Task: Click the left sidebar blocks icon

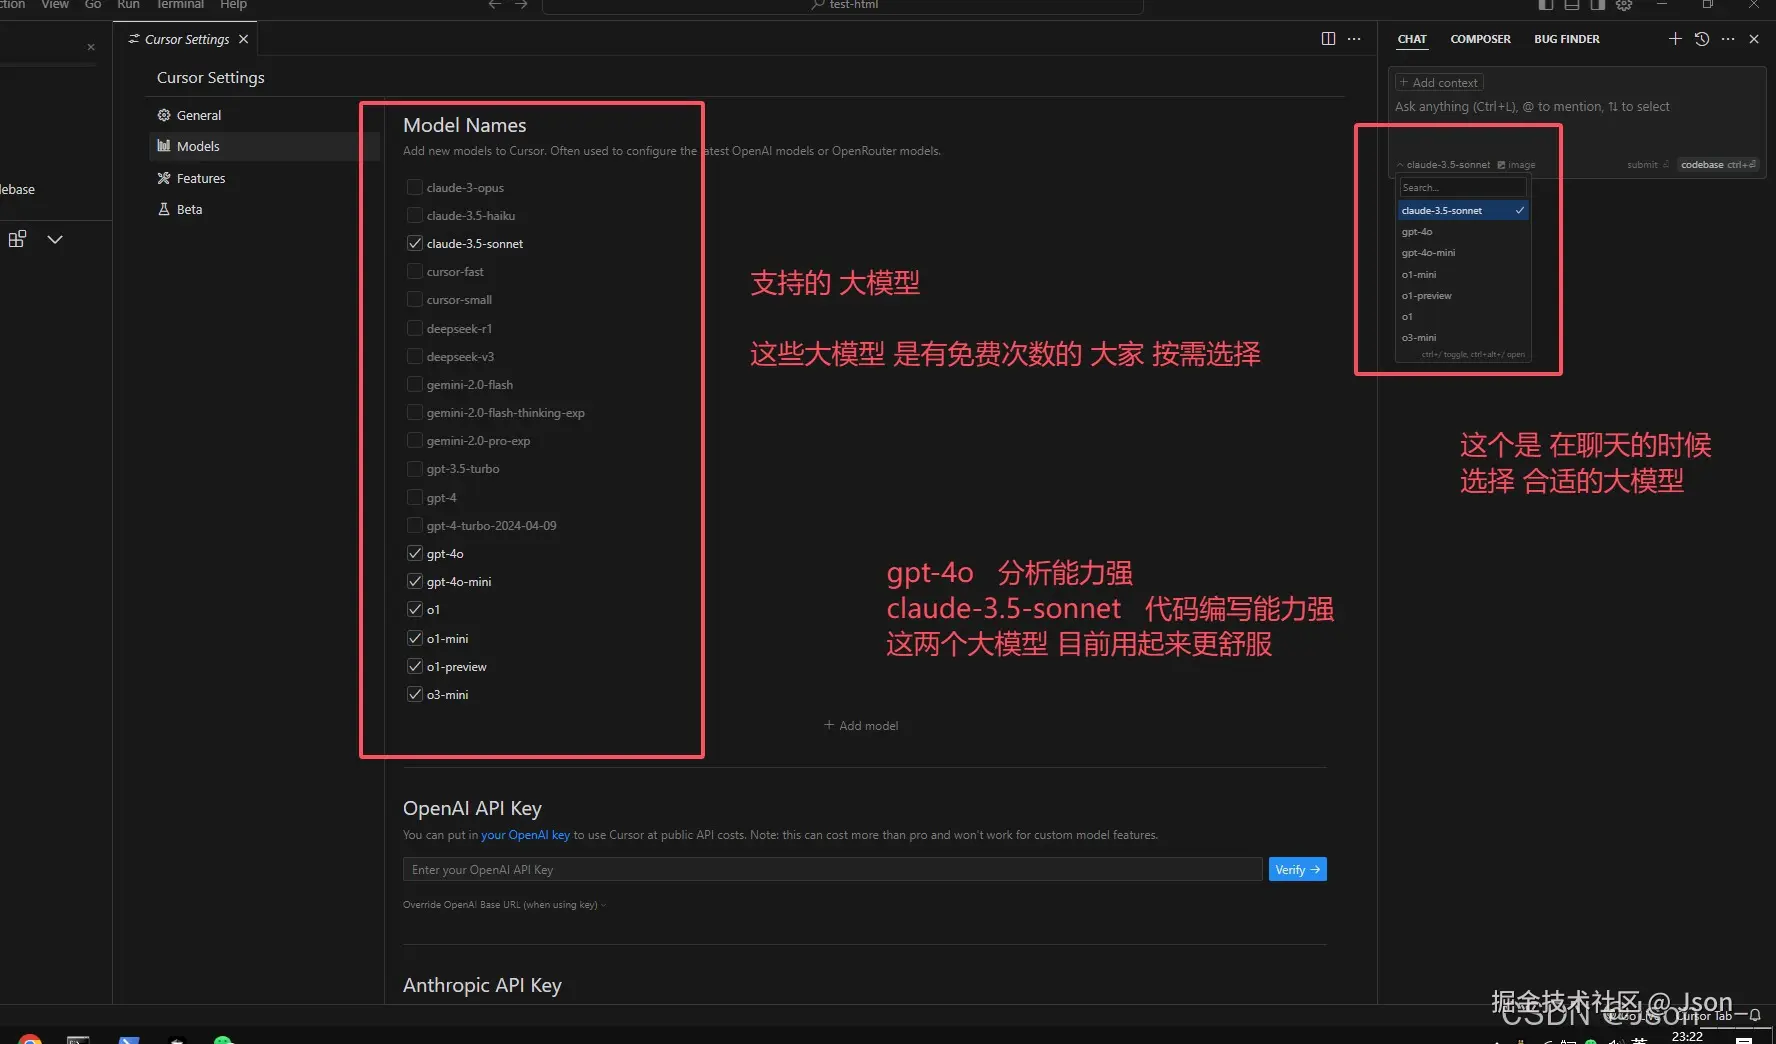Action: [x=17, y=239]
